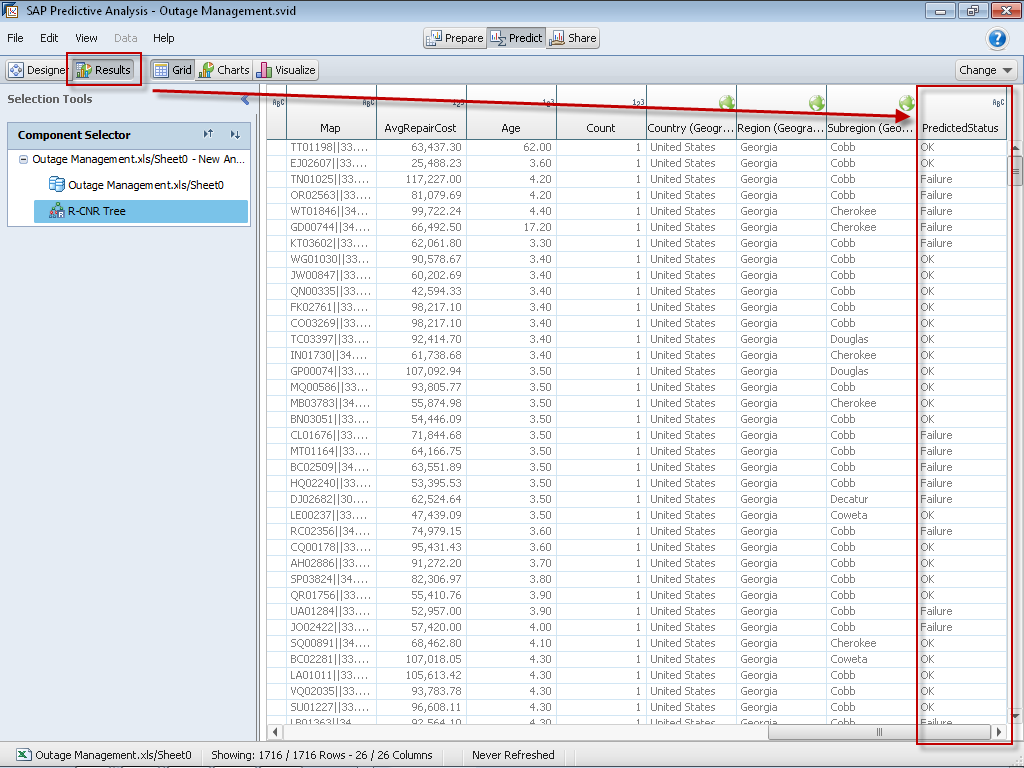Image resolution: width=1024 pixels, height=768 pixels.
Task: Switch to the Prepare view
Action: 455,38
